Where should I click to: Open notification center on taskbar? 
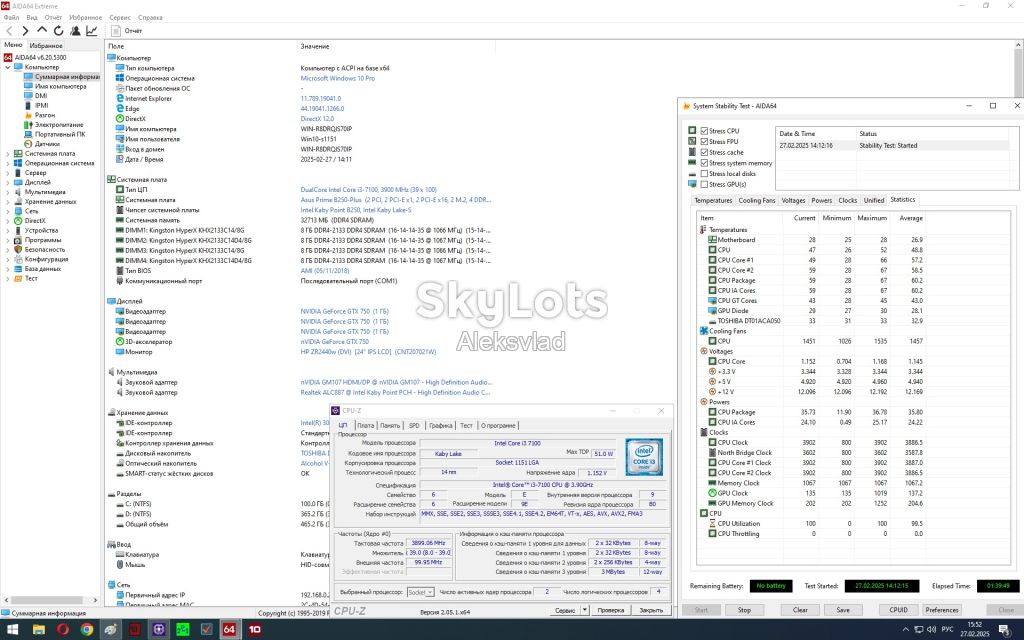(1005, 630)
